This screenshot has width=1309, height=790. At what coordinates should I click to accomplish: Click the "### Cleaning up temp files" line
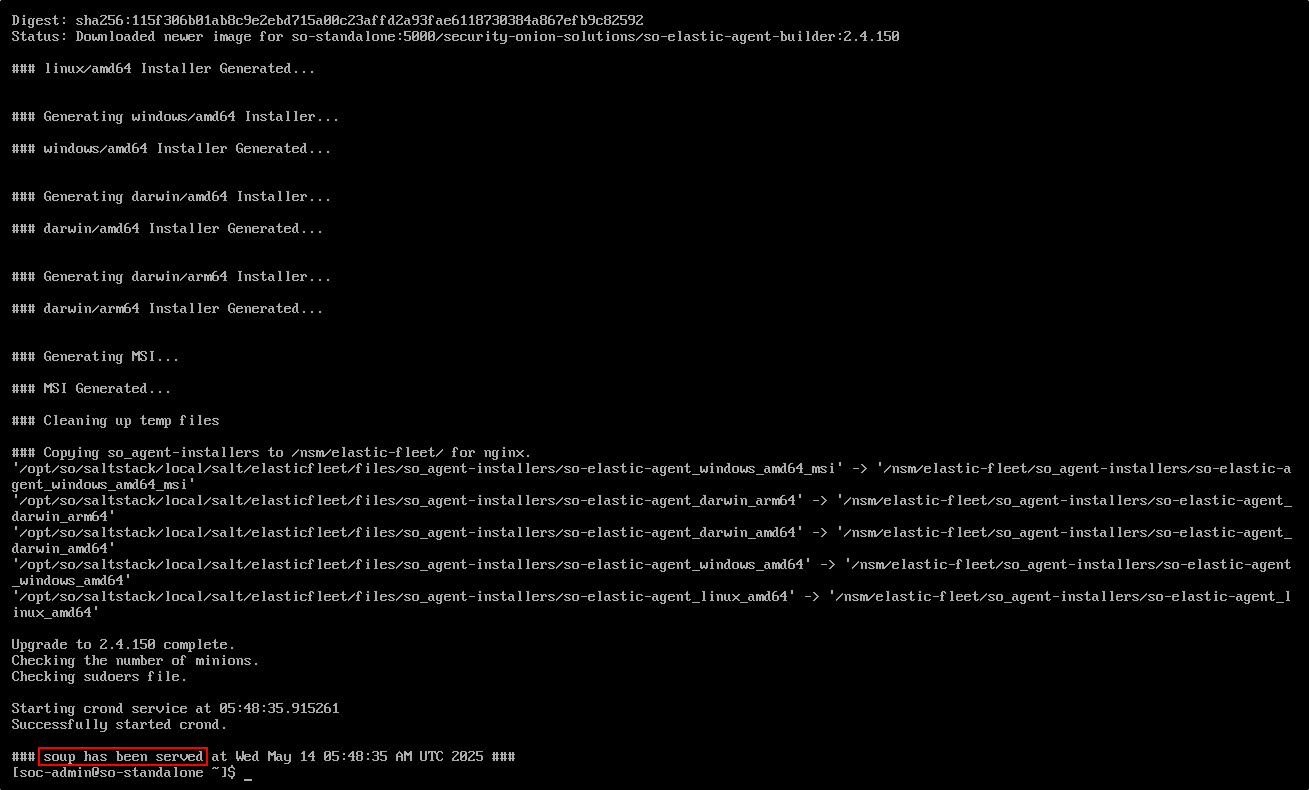point(115,421)
